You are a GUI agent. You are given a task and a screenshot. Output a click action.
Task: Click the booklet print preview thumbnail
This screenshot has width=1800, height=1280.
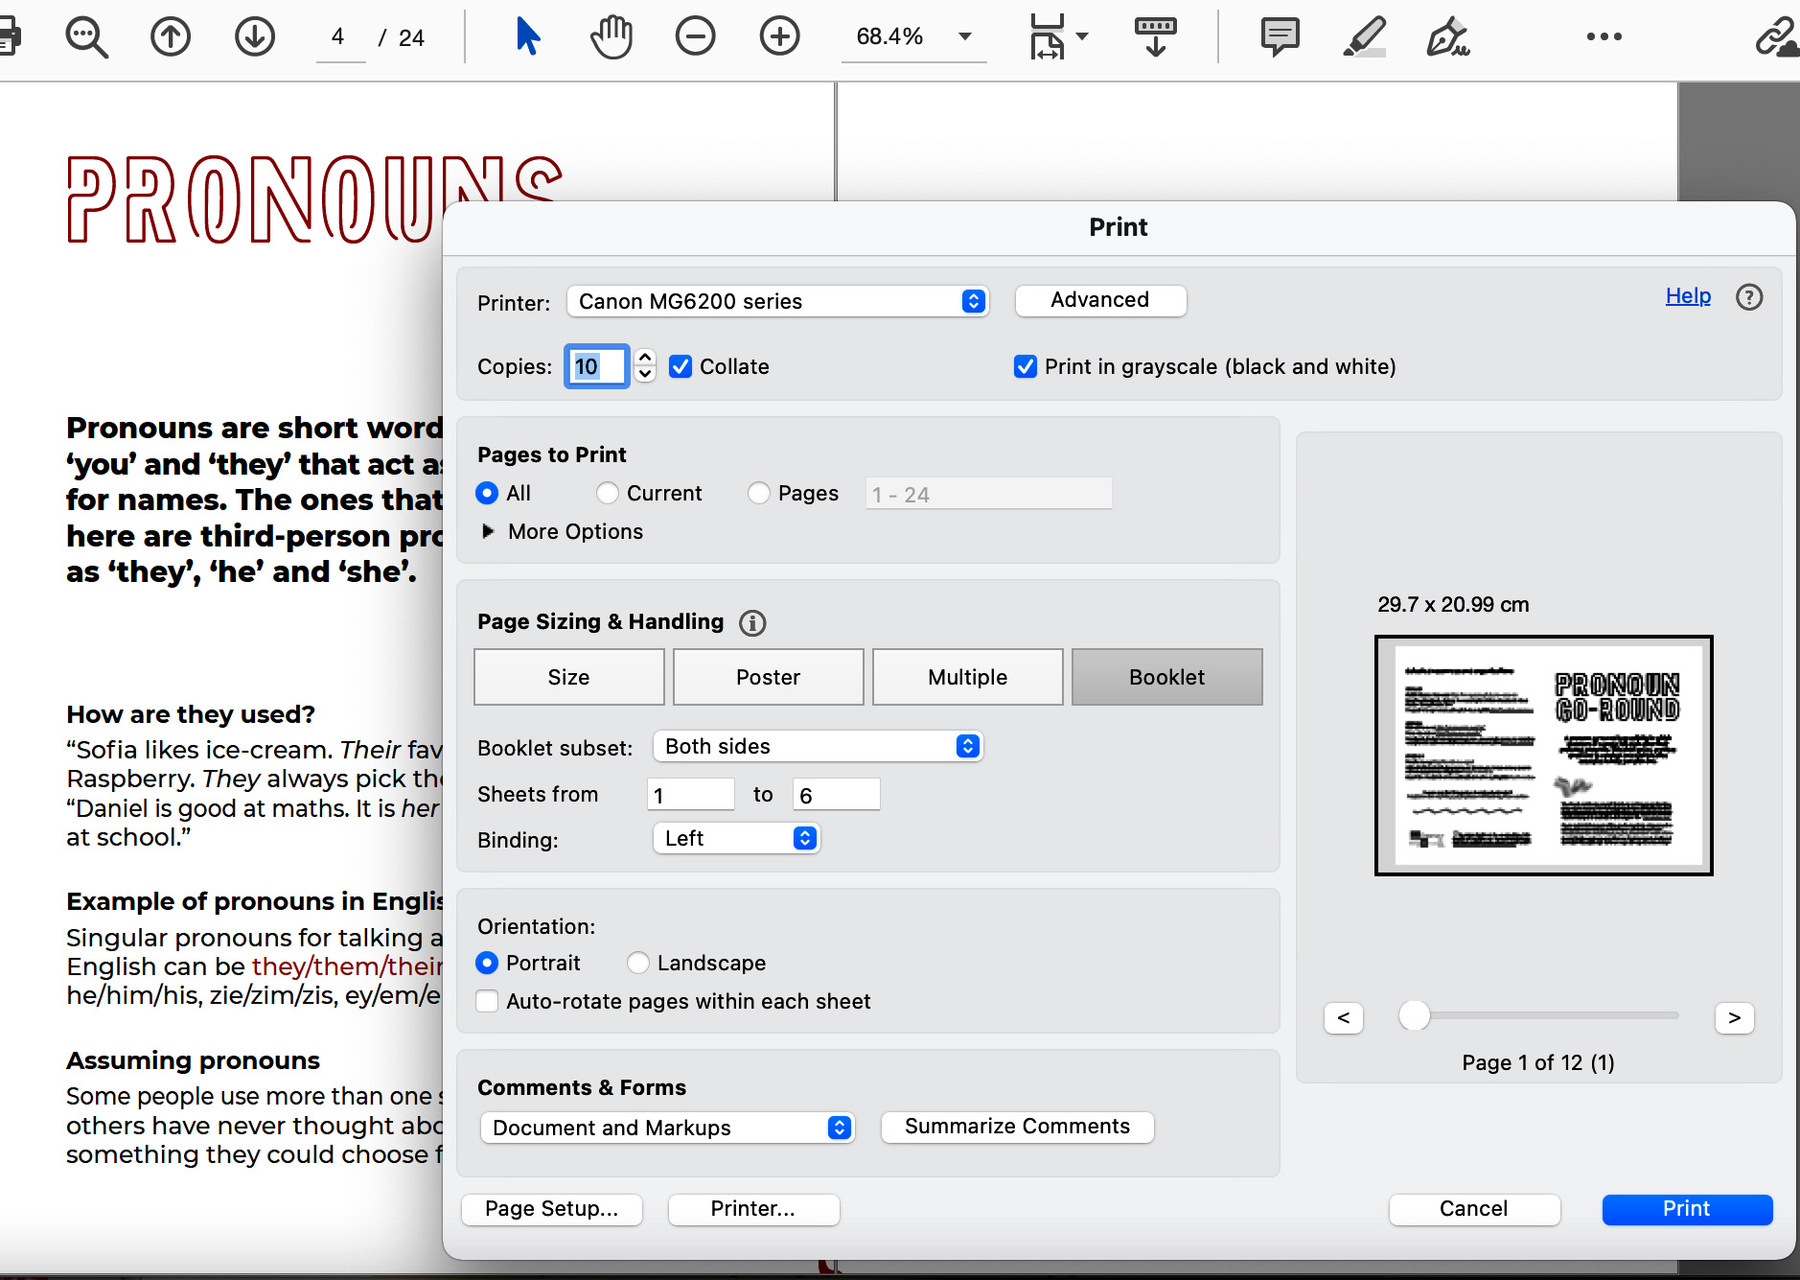[x=1543, y=755]
